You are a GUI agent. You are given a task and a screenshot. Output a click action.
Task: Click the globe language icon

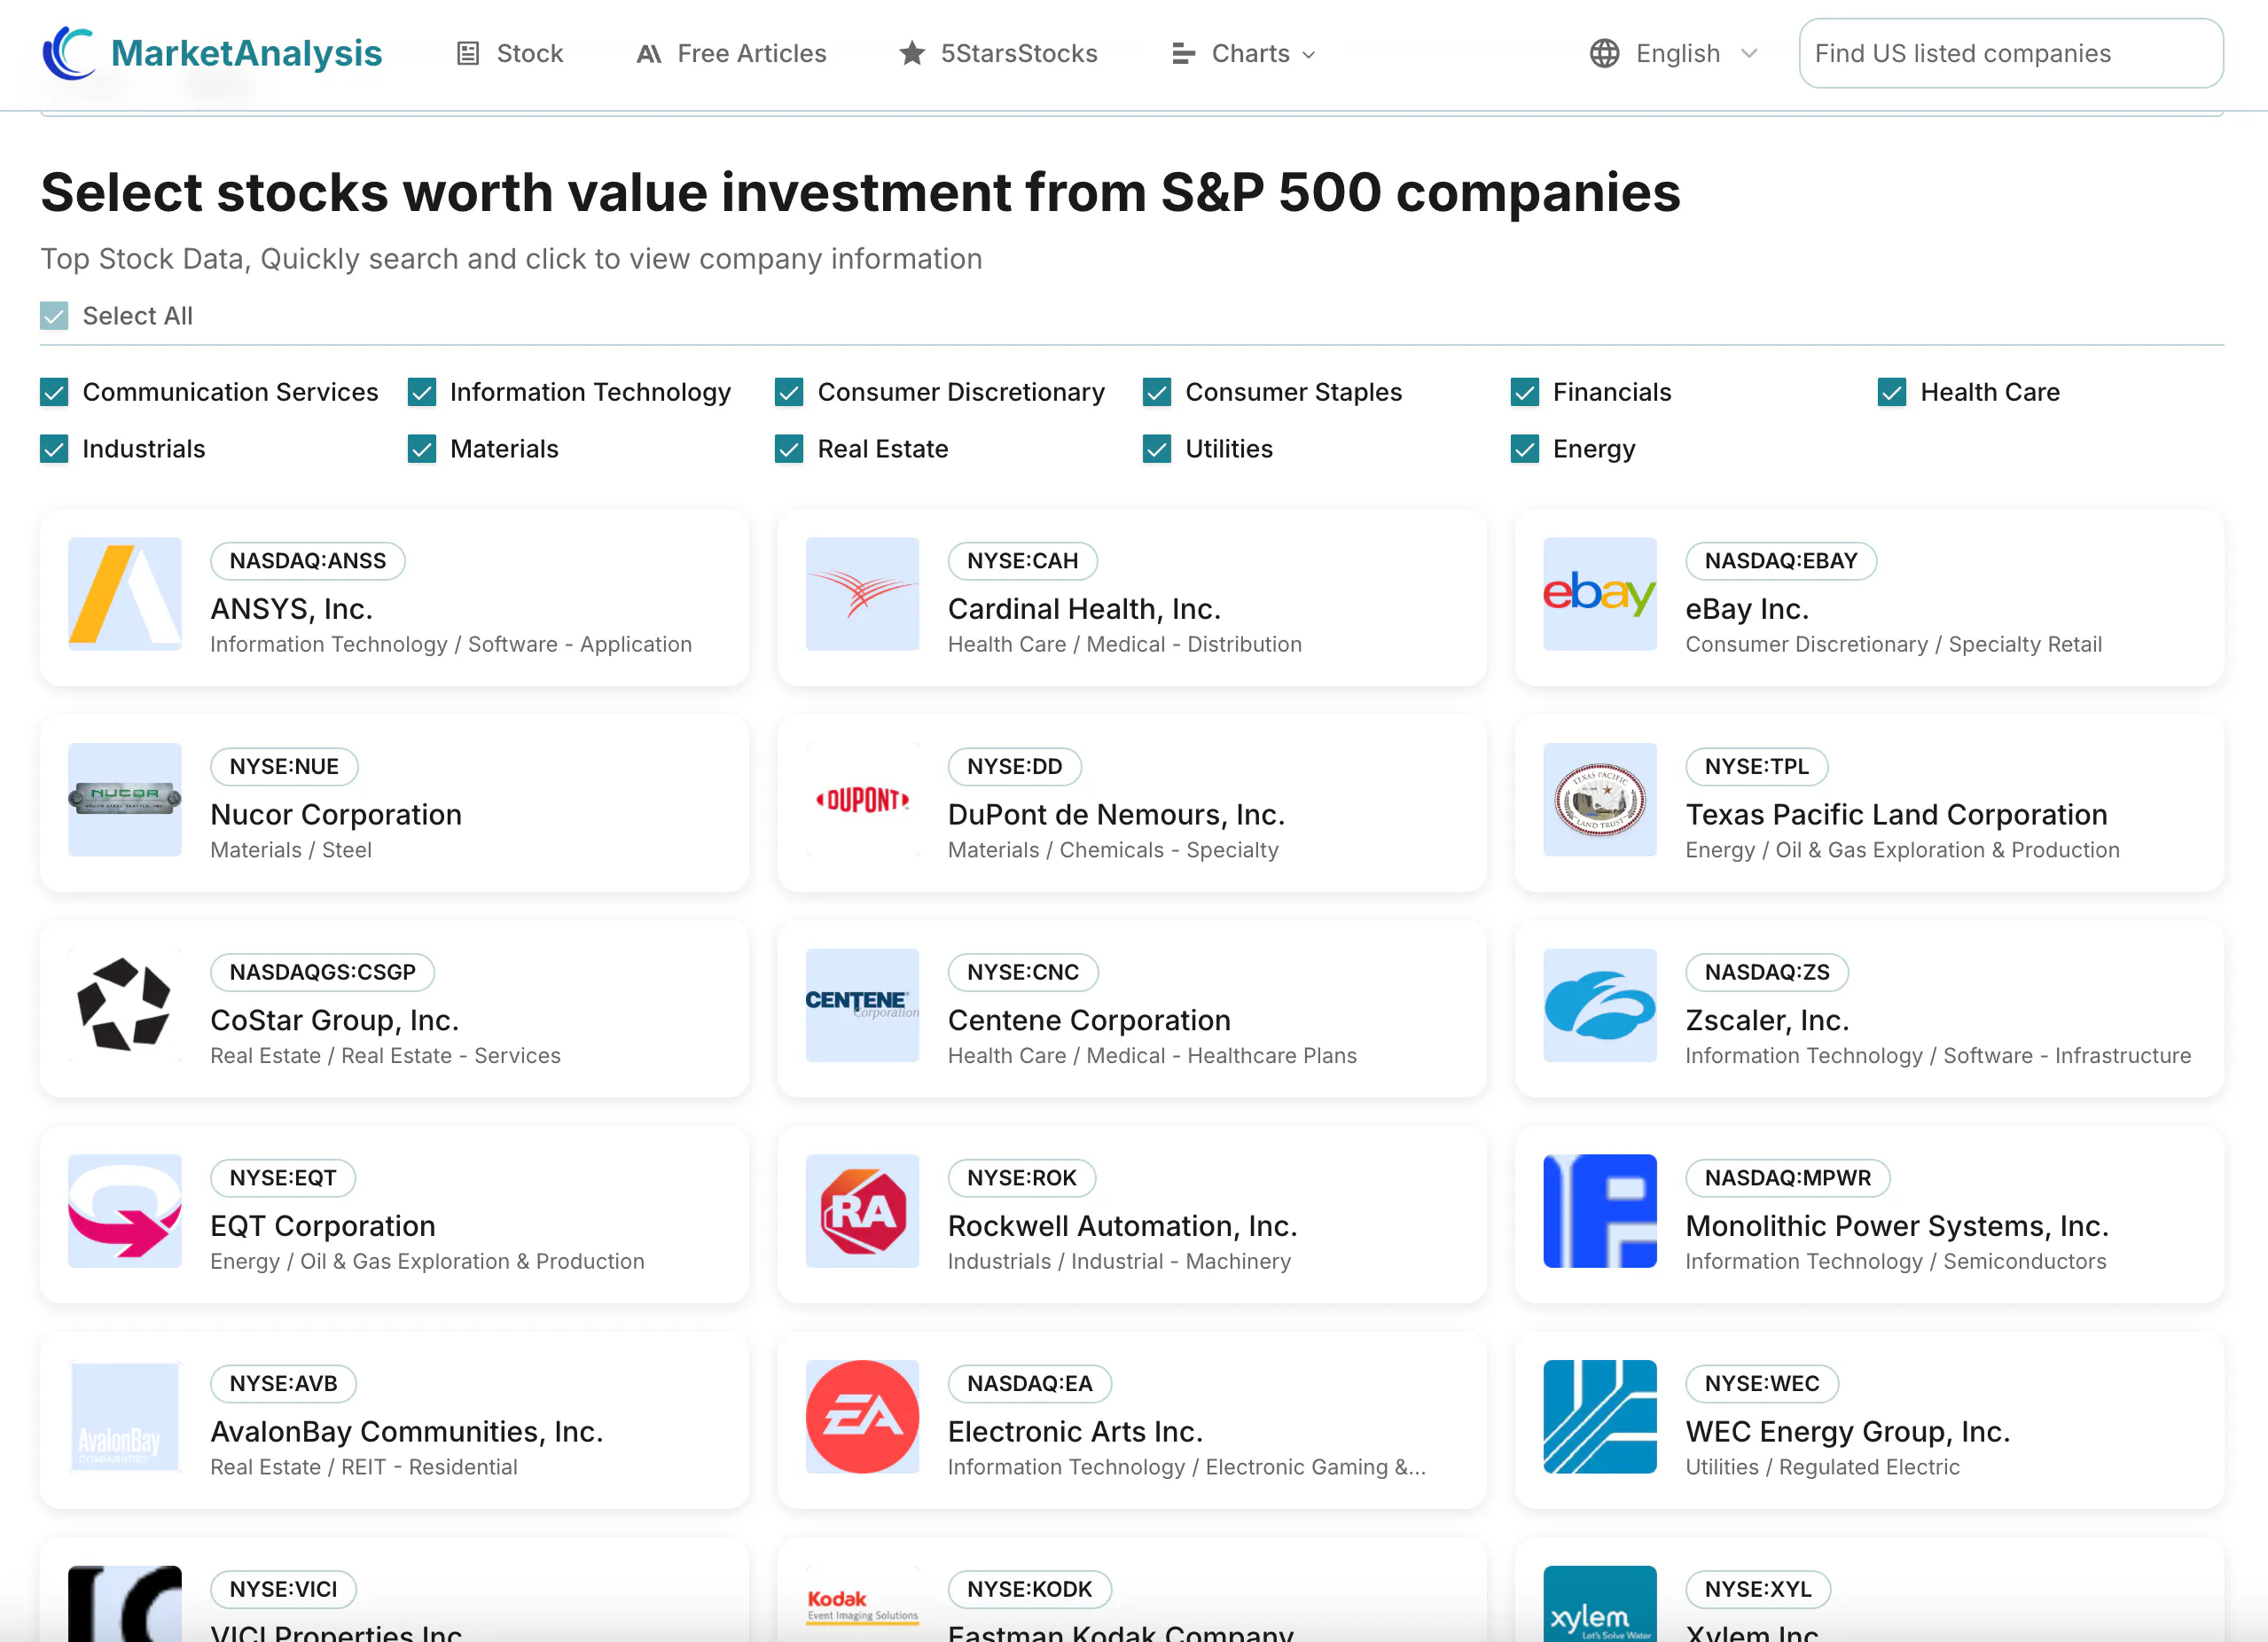[1604, 53]
